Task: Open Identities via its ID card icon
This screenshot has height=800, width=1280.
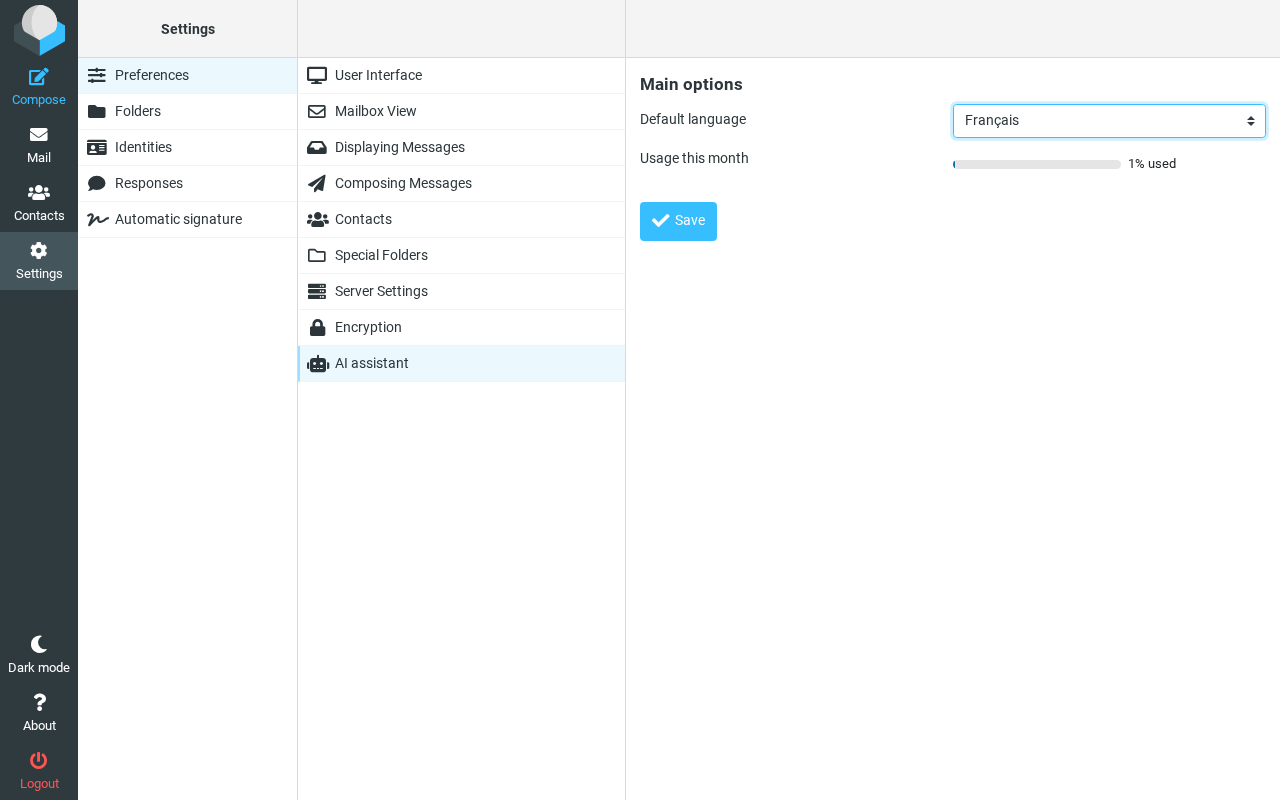Action: point(97,147)
